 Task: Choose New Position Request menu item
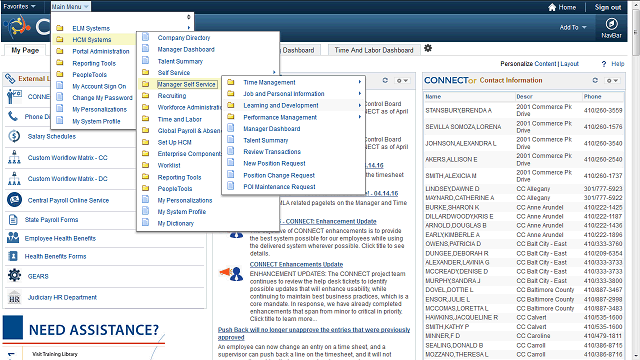click(x=274, y=163)
